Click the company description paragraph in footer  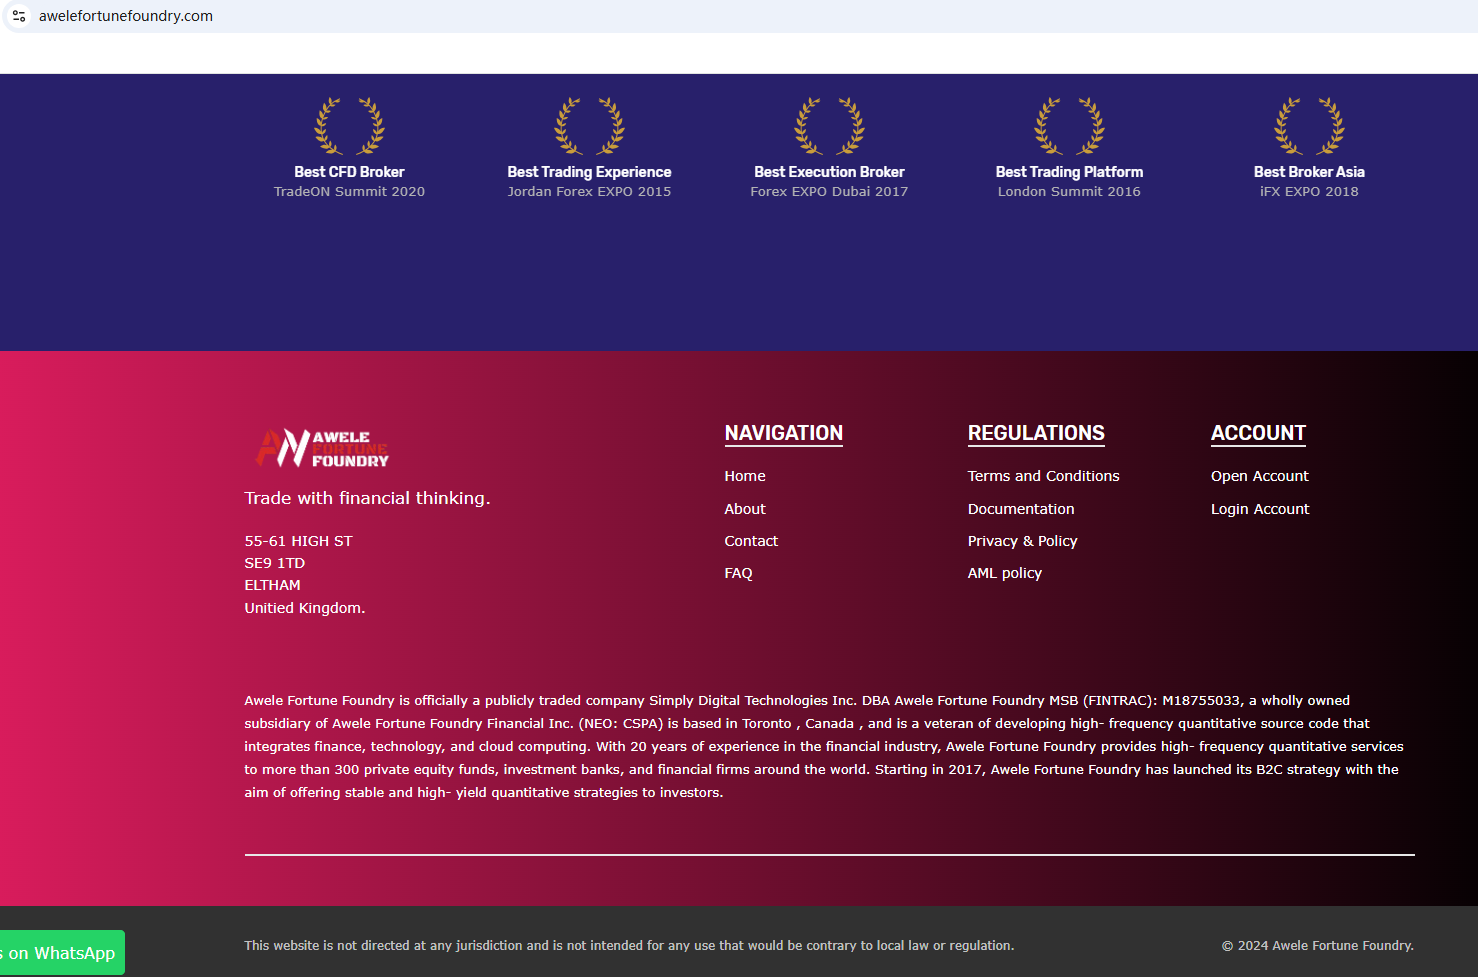click(x=824, y=746)
